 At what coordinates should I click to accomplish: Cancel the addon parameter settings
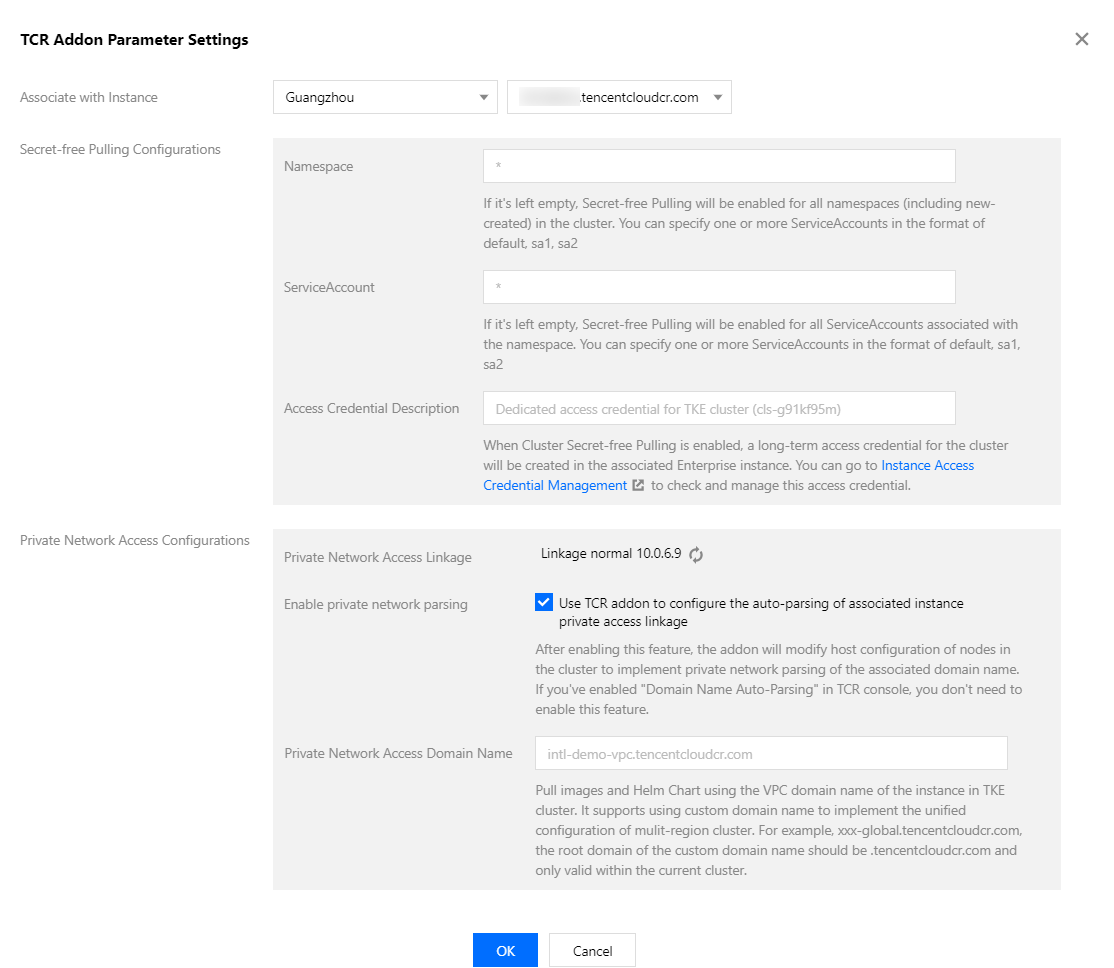(592, 950)
